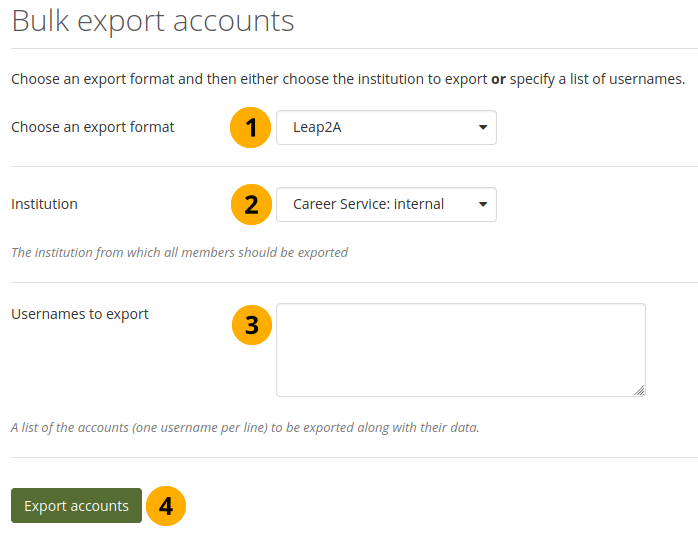The image size is (698, 545).
Task: Click the Bulk export accounts heading
Action: (x=153, y=21)
